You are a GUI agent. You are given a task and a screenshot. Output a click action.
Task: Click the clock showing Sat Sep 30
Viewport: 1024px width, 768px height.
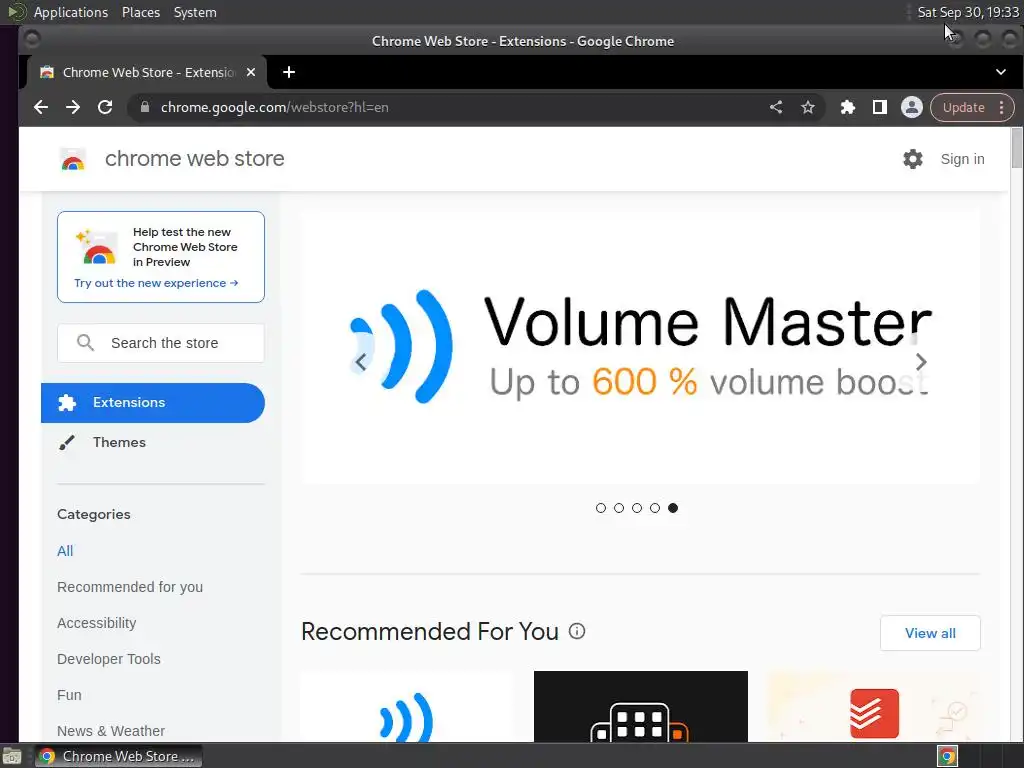pyautogui.click(x=967, y=12)
